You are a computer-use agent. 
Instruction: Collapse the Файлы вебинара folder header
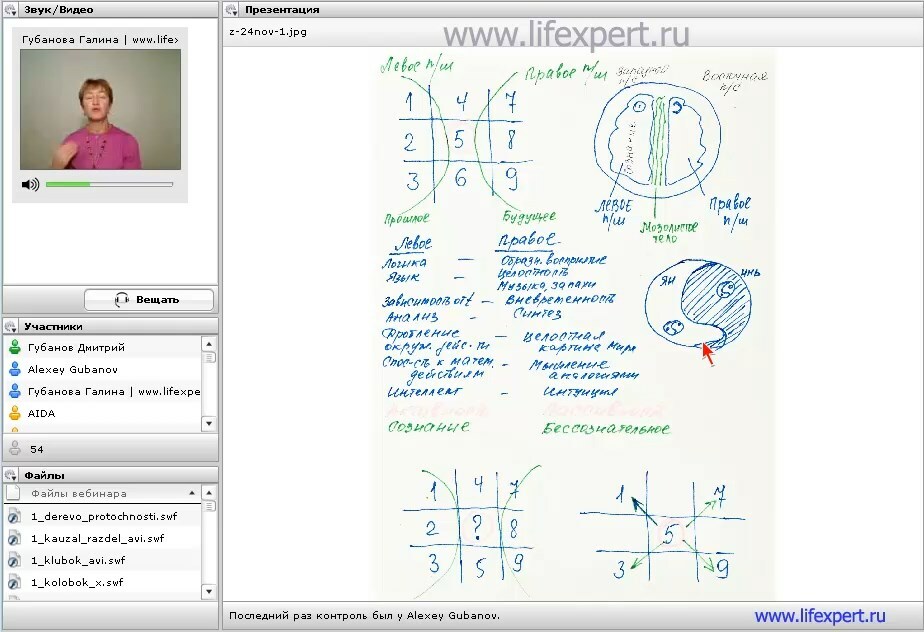(192, 493)
